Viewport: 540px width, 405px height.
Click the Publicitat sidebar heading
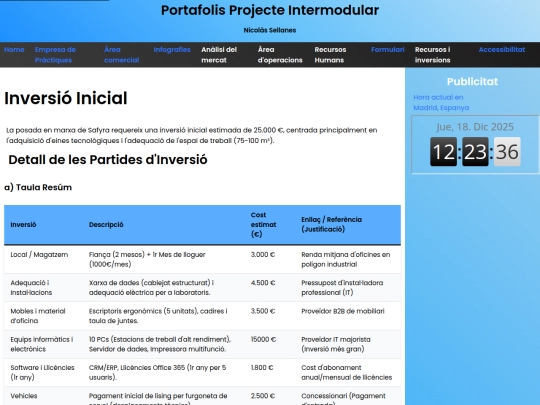[472, 82]
